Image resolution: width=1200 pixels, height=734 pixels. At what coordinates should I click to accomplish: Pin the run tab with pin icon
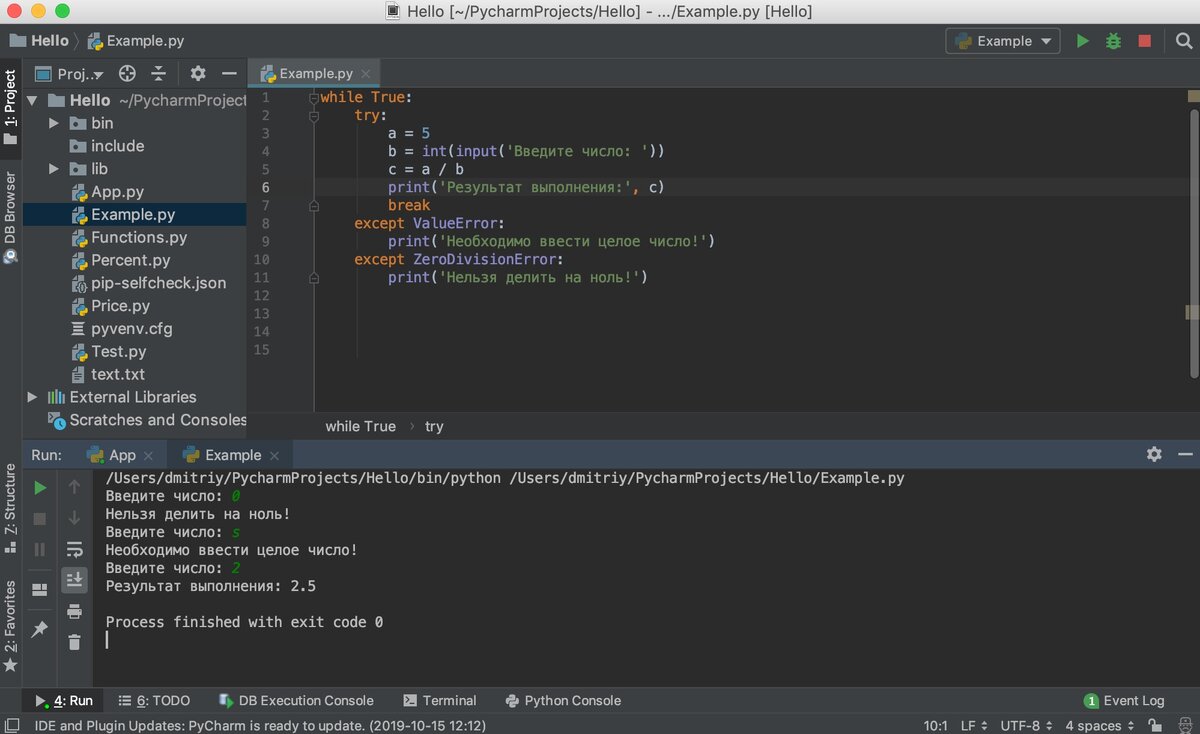(40, 629)
